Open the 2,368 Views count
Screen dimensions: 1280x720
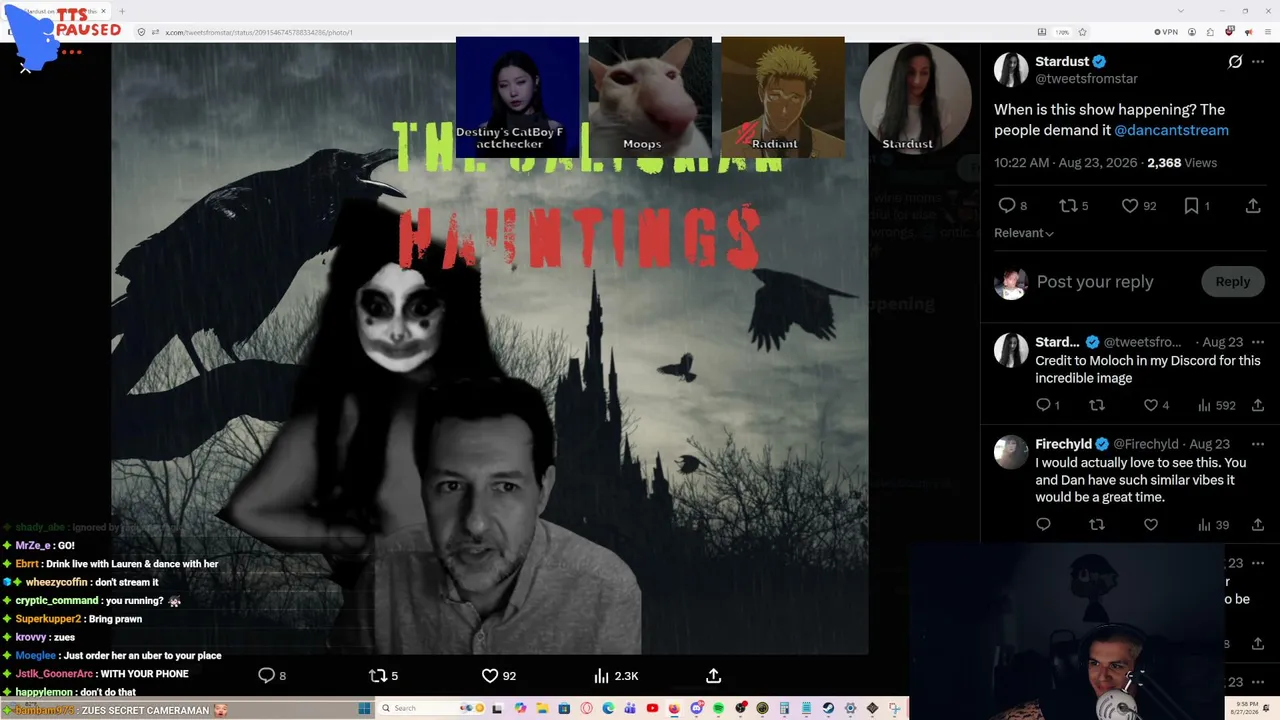tap(1182, 162)
